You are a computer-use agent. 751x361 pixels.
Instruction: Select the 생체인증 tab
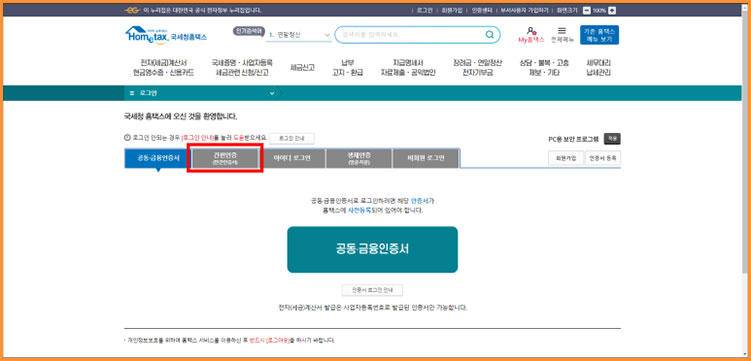click(x=359, y=158)
